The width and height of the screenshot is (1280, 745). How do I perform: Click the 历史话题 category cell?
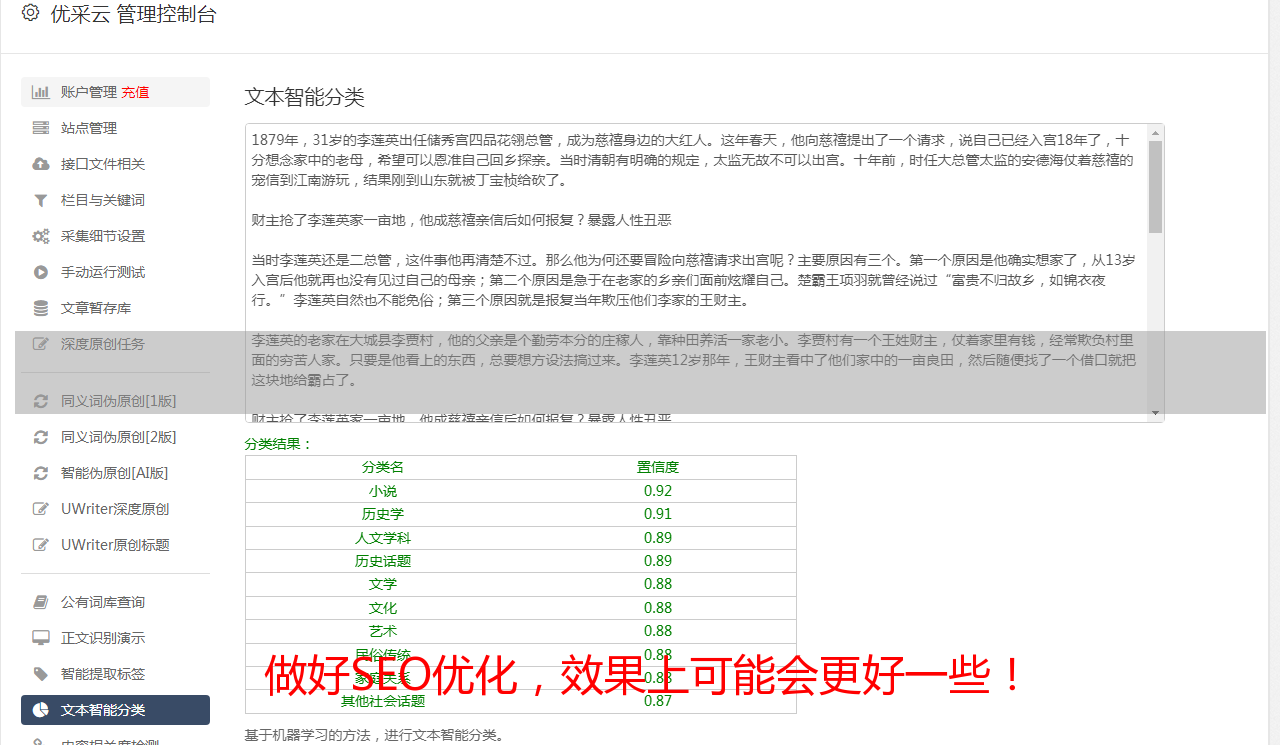pyautogui.click(x=383, y=561)
